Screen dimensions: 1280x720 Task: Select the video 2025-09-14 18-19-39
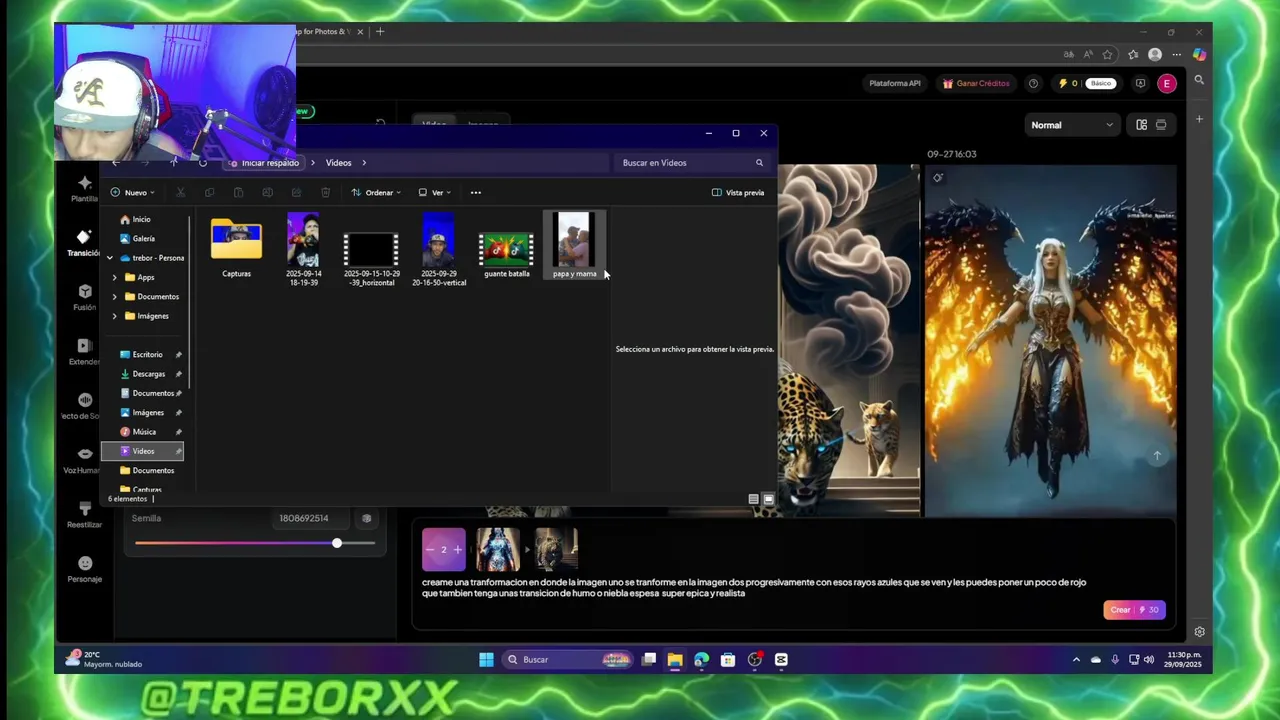point(303,249)
